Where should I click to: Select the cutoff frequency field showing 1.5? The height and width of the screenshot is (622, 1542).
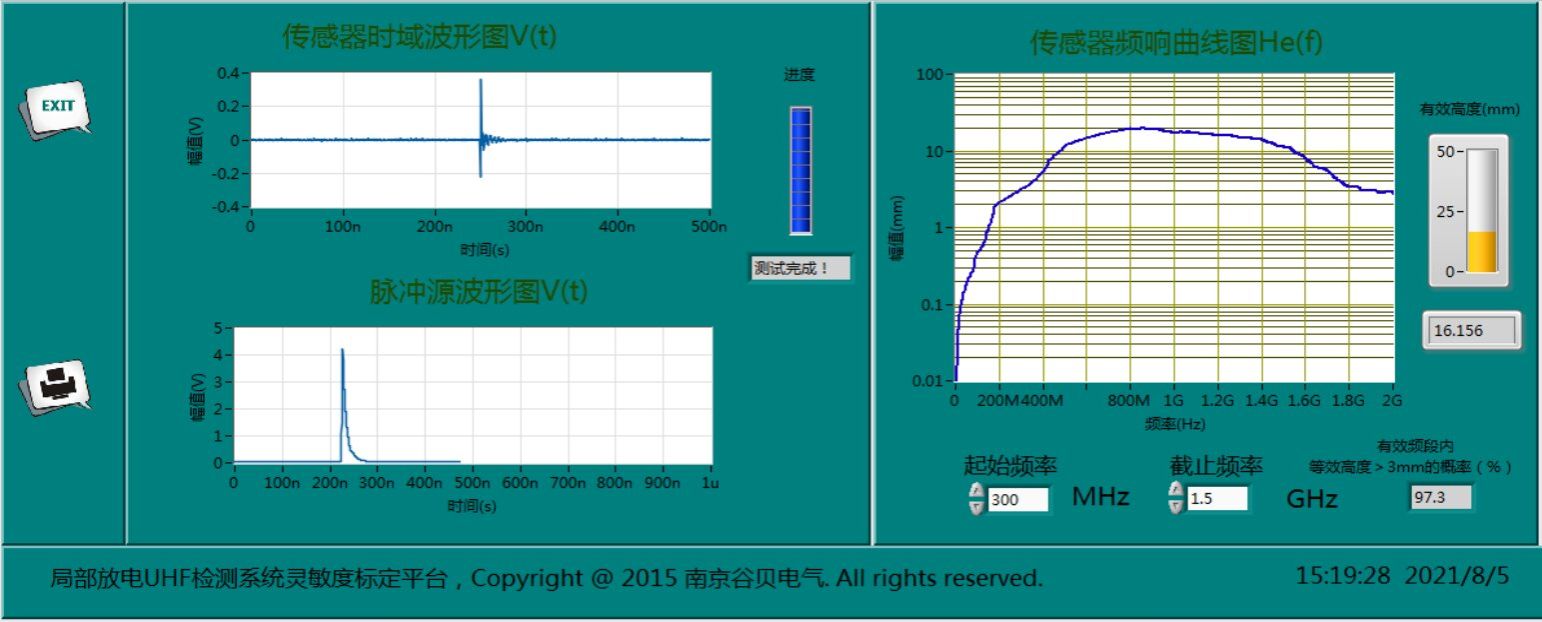(x=1217, y=499)
